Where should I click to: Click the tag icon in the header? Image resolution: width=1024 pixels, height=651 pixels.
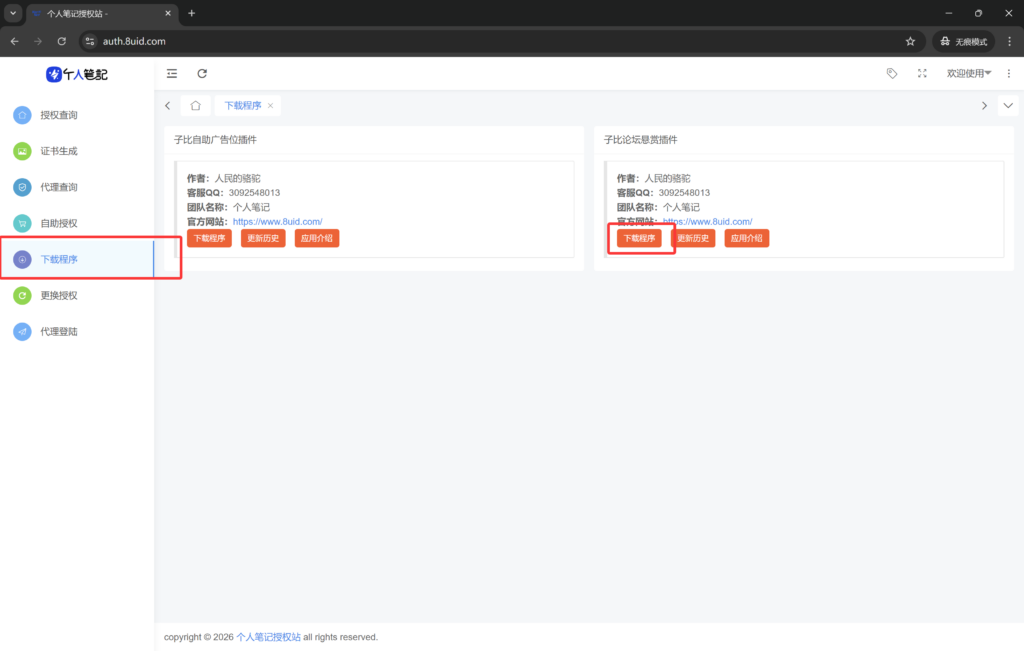coord(892,73)
